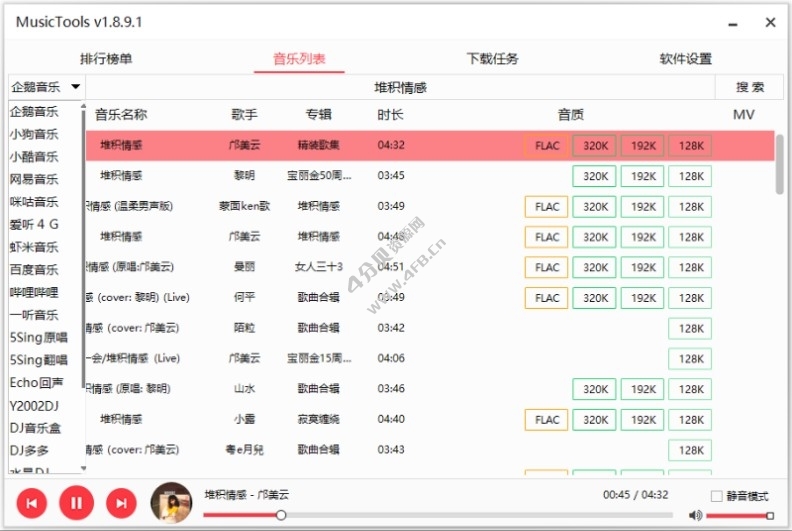Select 小酷音乐 in the source list
The image size is (792, 531).
[34, 157]
